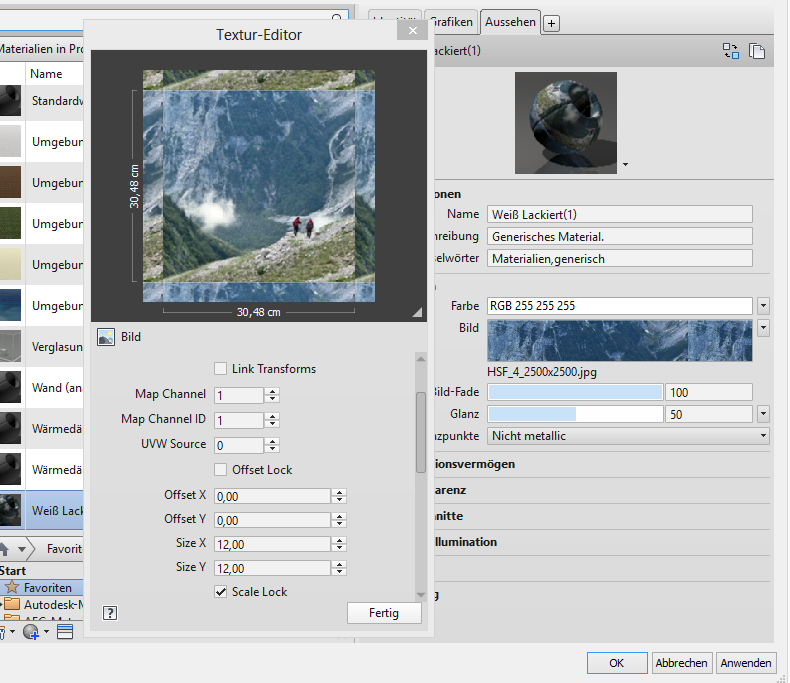Click the texture preview image in editor

259,186
